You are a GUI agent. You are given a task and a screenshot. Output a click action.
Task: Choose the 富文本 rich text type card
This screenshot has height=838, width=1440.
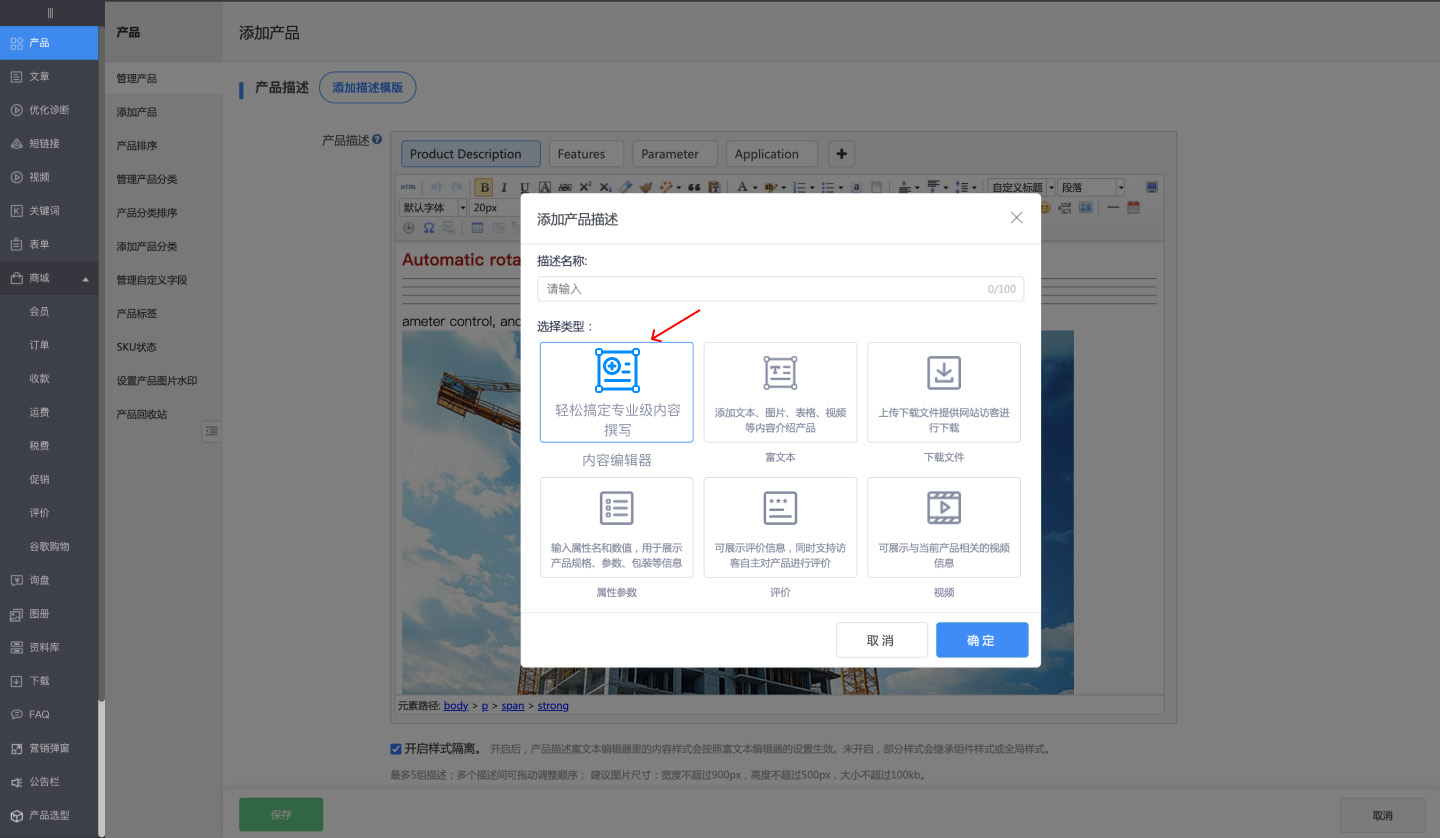pyautogui.click(x=780, y=392)
